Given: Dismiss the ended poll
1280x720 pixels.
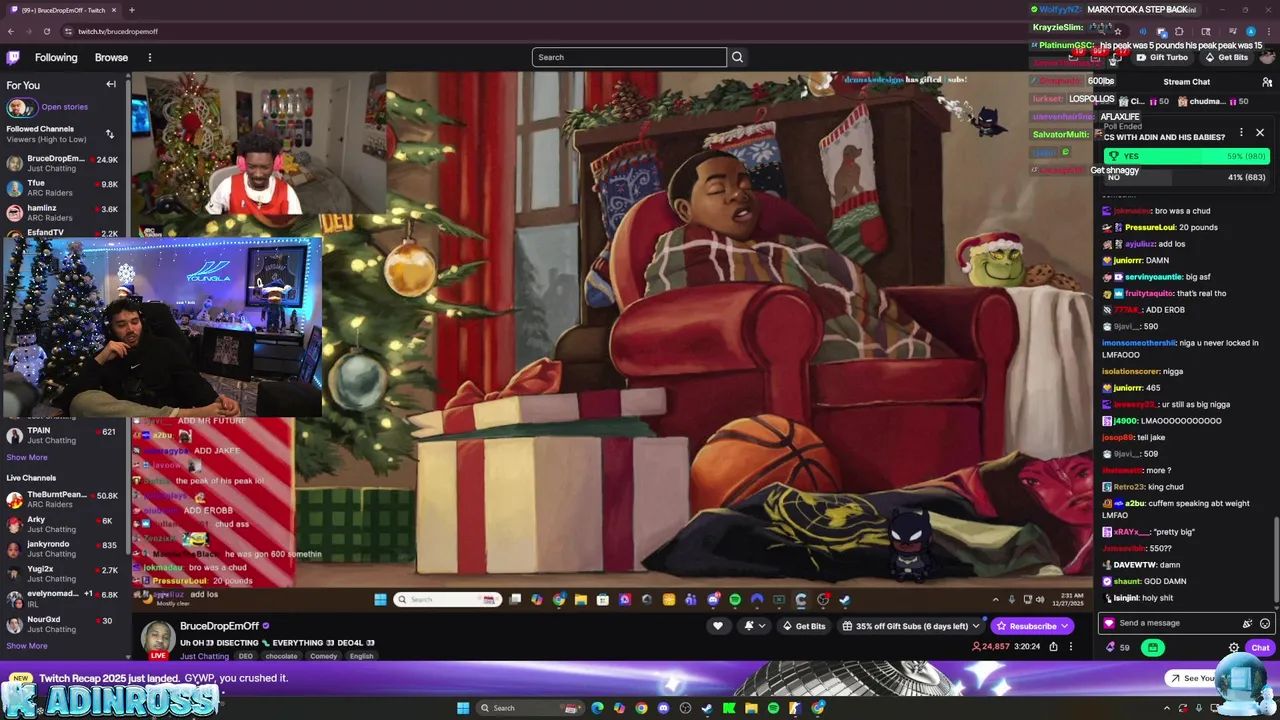Looking at the screenshot, I should pyautogui.click(x=1260, y=132).
